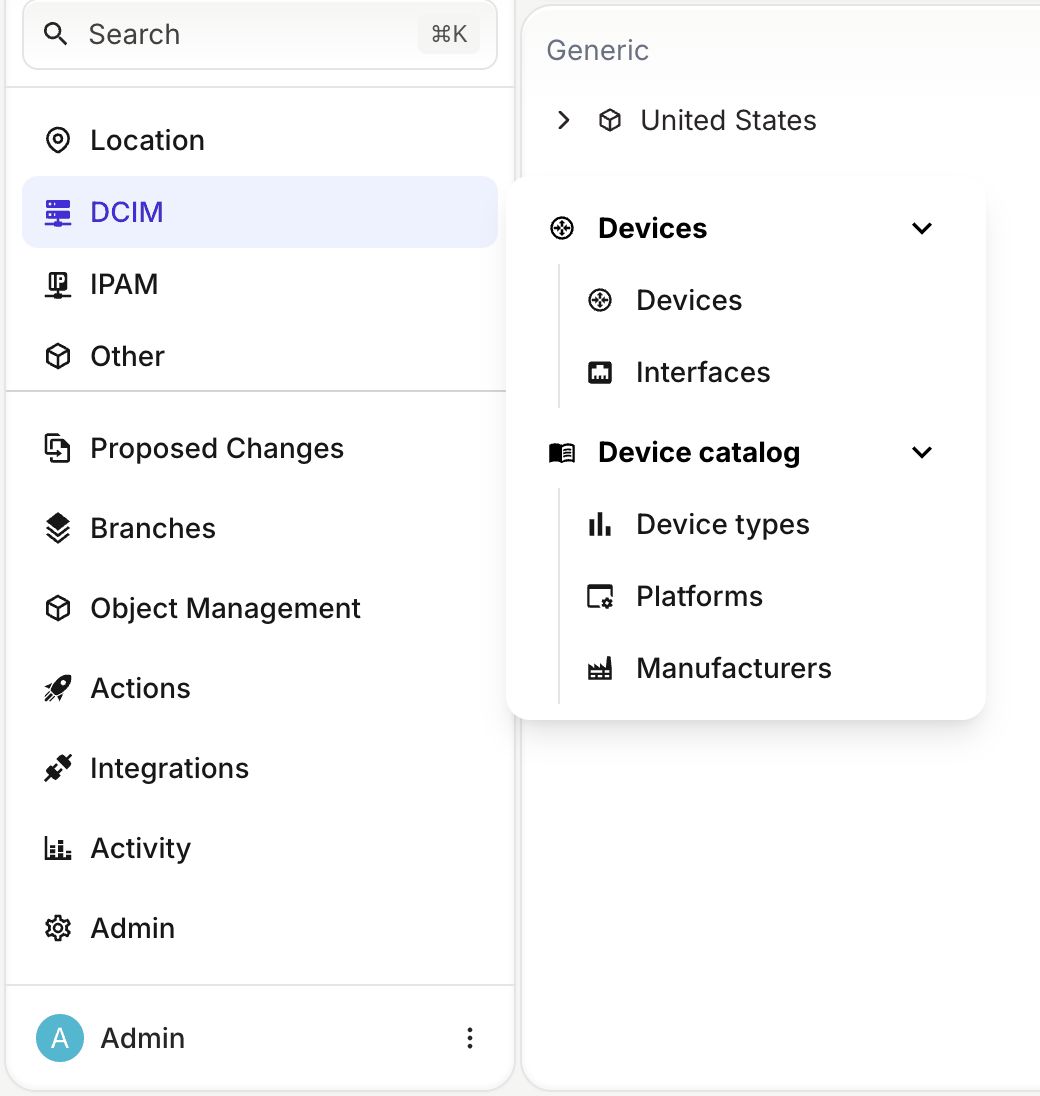This screenshot has width=1040, height=1096.
Task: Click the DCIM server icon
Action: 58,212
